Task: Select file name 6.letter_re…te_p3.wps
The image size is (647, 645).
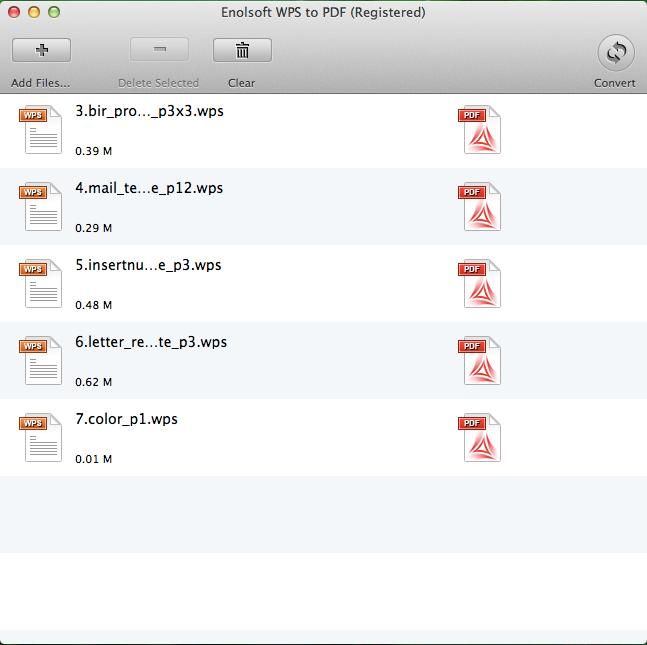Action: [151, 342]
